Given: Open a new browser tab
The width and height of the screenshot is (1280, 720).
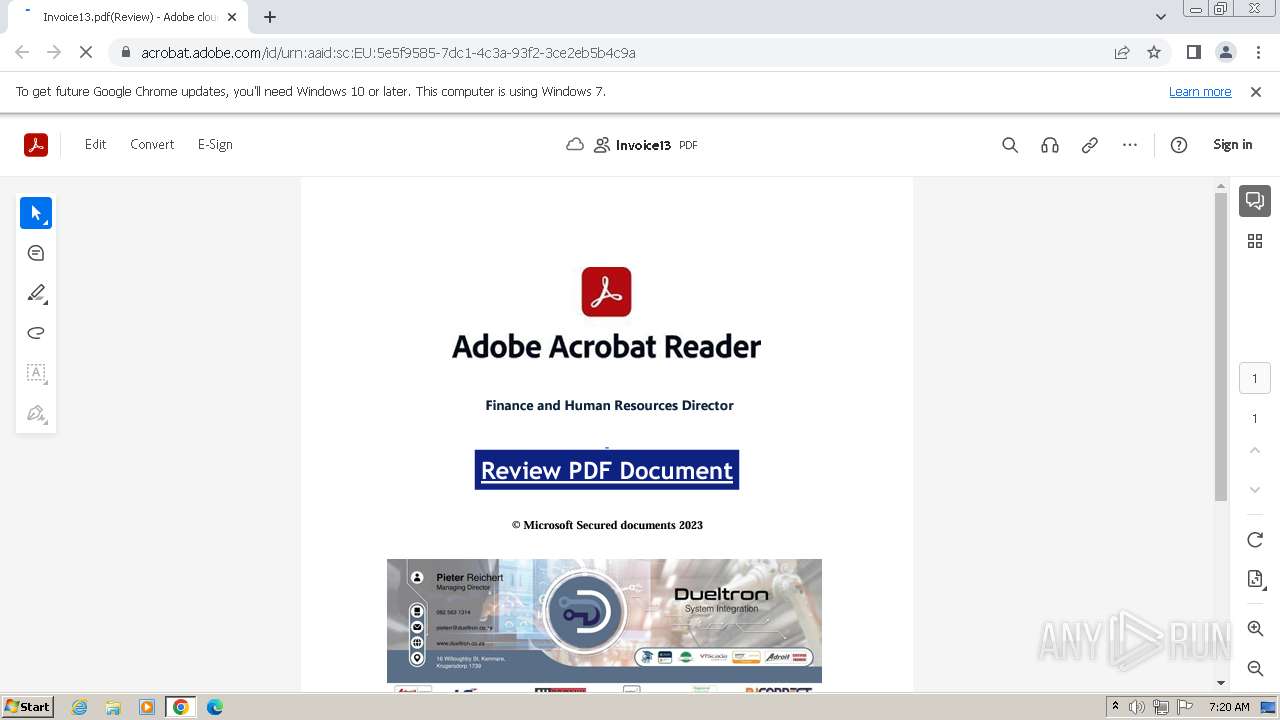Looking at the screenshot, I should (x=270, y=17).
